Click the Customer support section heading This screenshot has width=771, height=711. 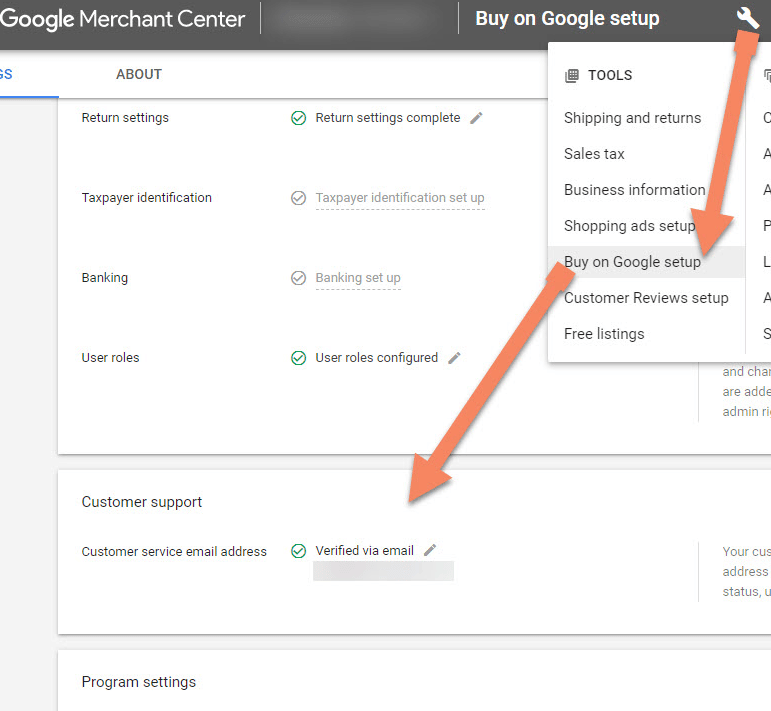142,502
